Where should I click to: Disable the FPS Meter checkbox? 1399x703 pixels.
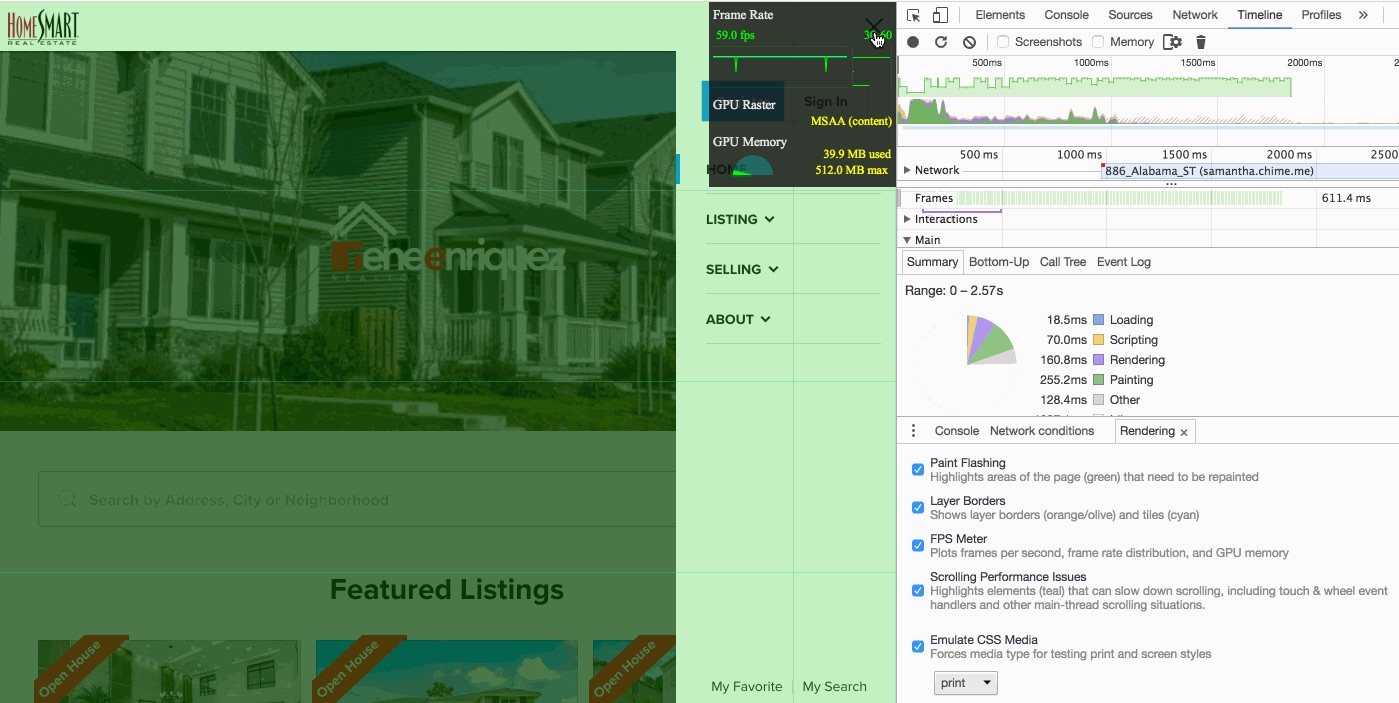(918, 545)
